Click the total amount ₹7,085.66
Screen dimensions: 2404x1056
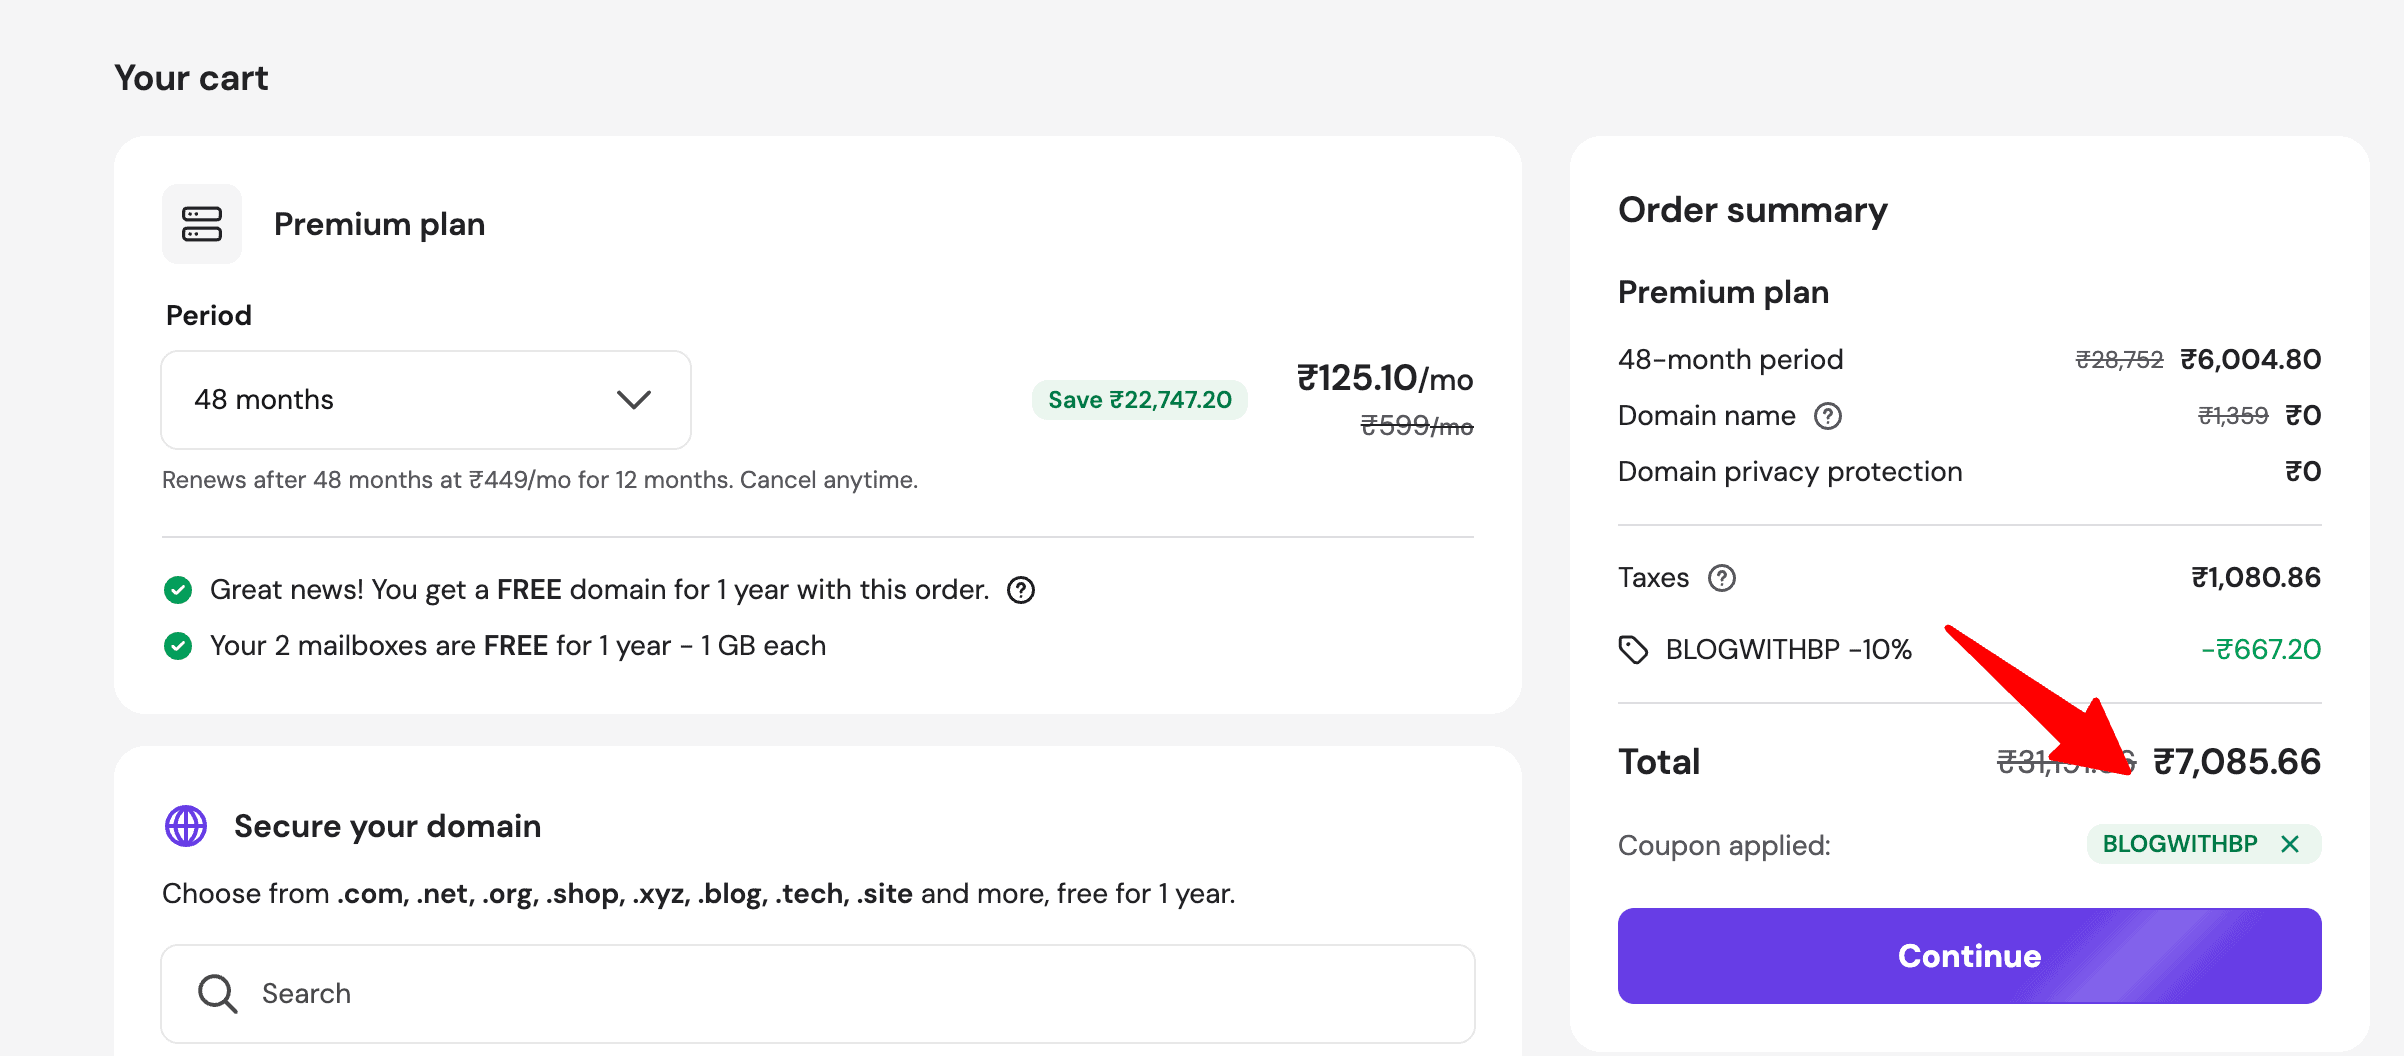(2237, 762)
